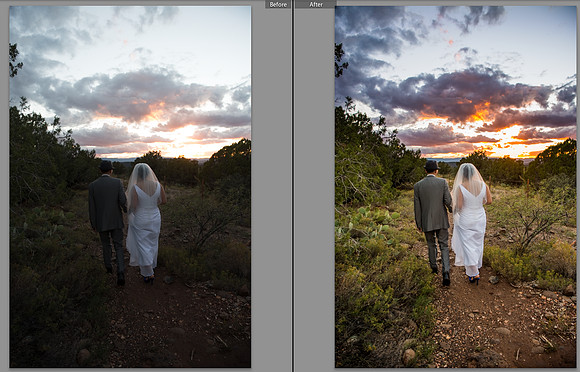Select the After preview image

tap(455, 186)
